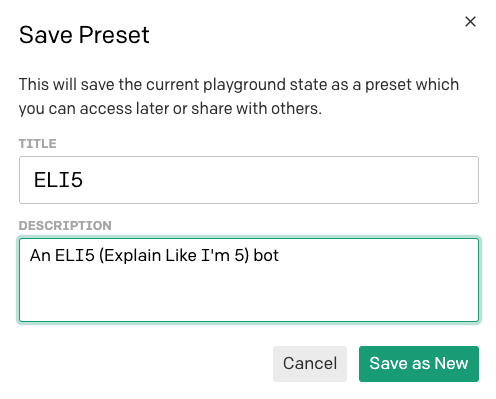Close the Save Preset dialog with the X
Image resolution: width=496 pixels, height=399 pixels.
470,22
